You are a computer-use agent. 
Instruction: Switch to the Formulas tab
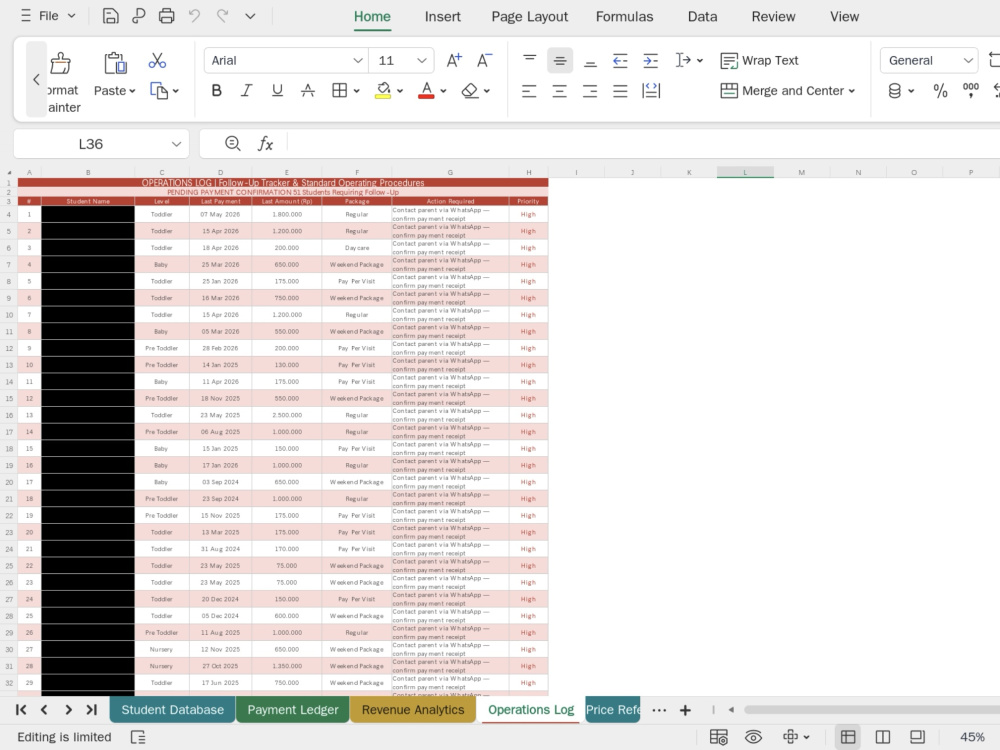pyautogui.click(x=624, y=17)
